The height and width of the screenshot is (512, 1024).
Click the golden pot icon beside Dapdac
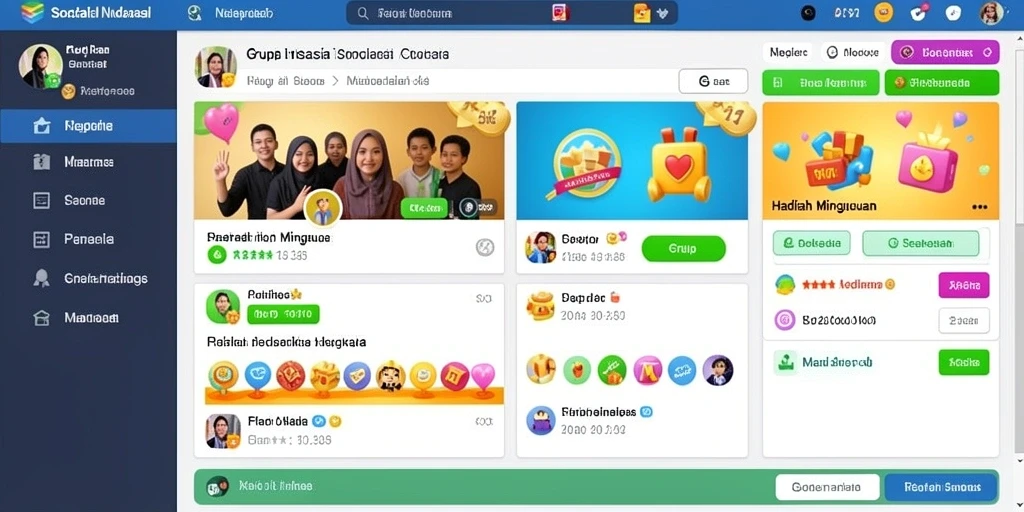(x=541, y=306)
